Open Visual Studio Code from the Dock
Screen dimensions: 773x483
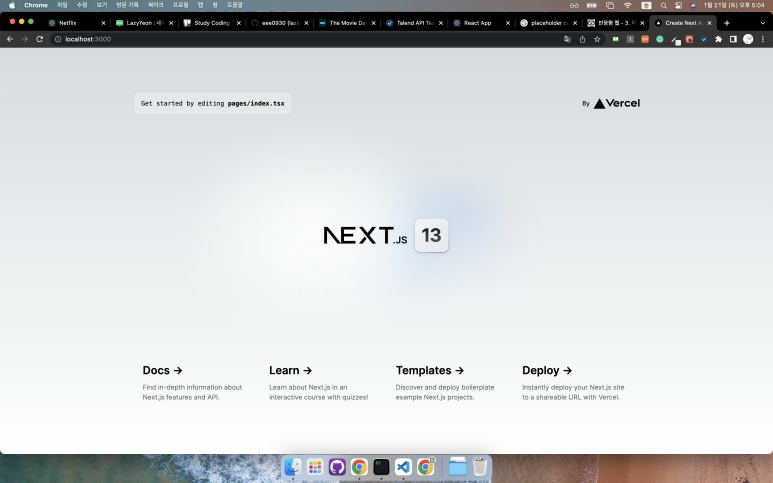[x=403, y=467]
